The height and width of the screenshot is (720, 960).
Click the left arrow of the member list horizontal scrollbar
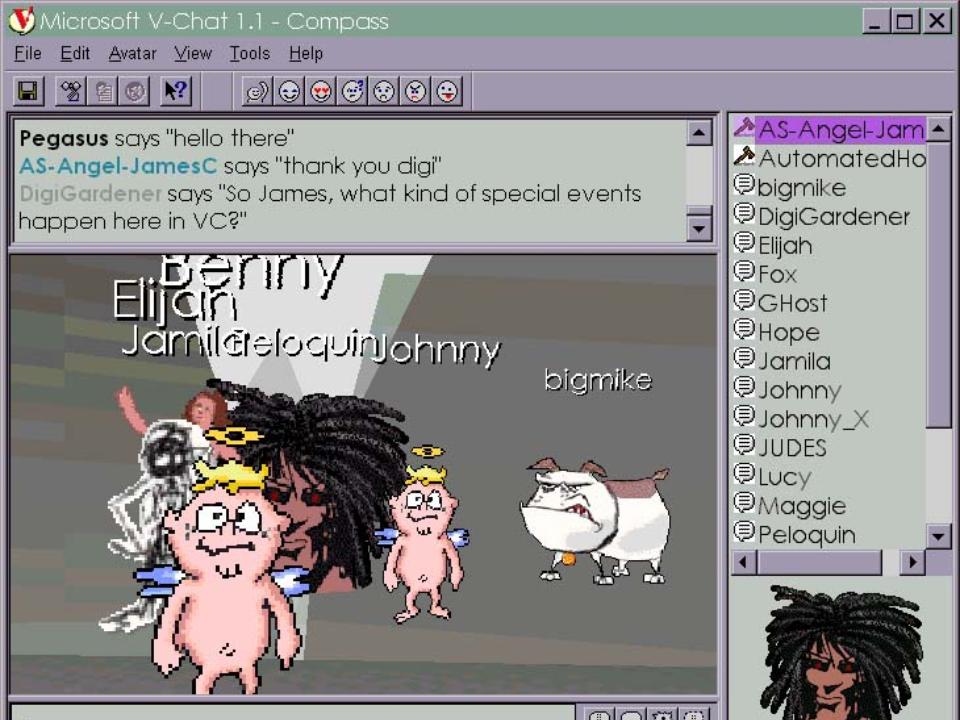click(743, 561)
